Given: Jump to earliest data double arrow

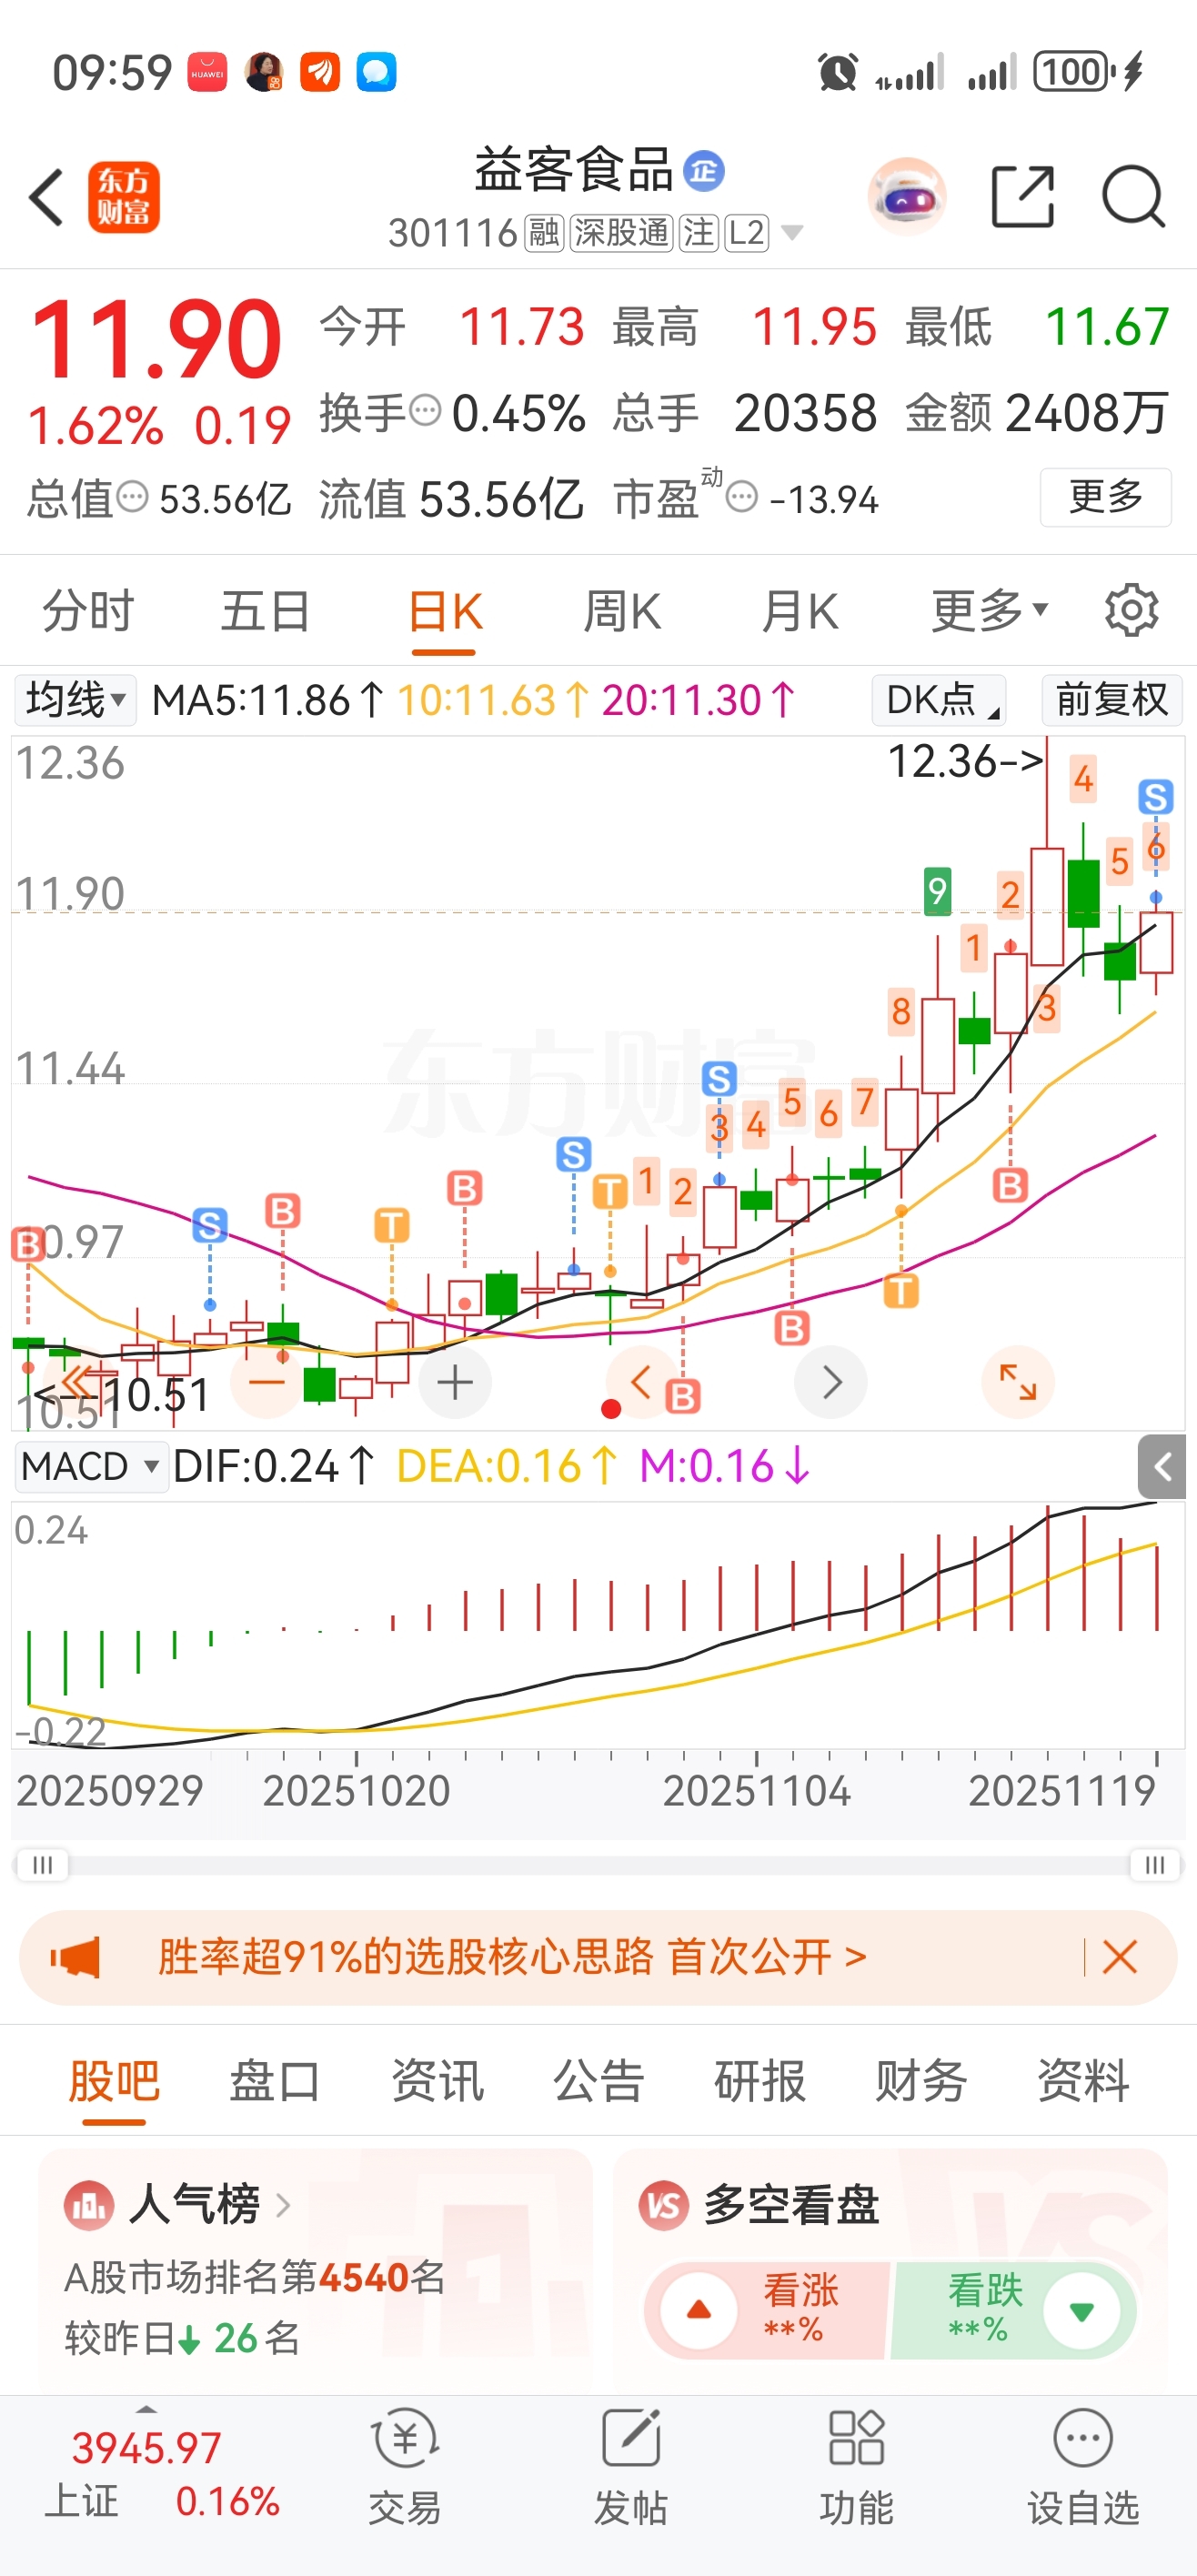Looking at the screenshot, I should 80,1380.
